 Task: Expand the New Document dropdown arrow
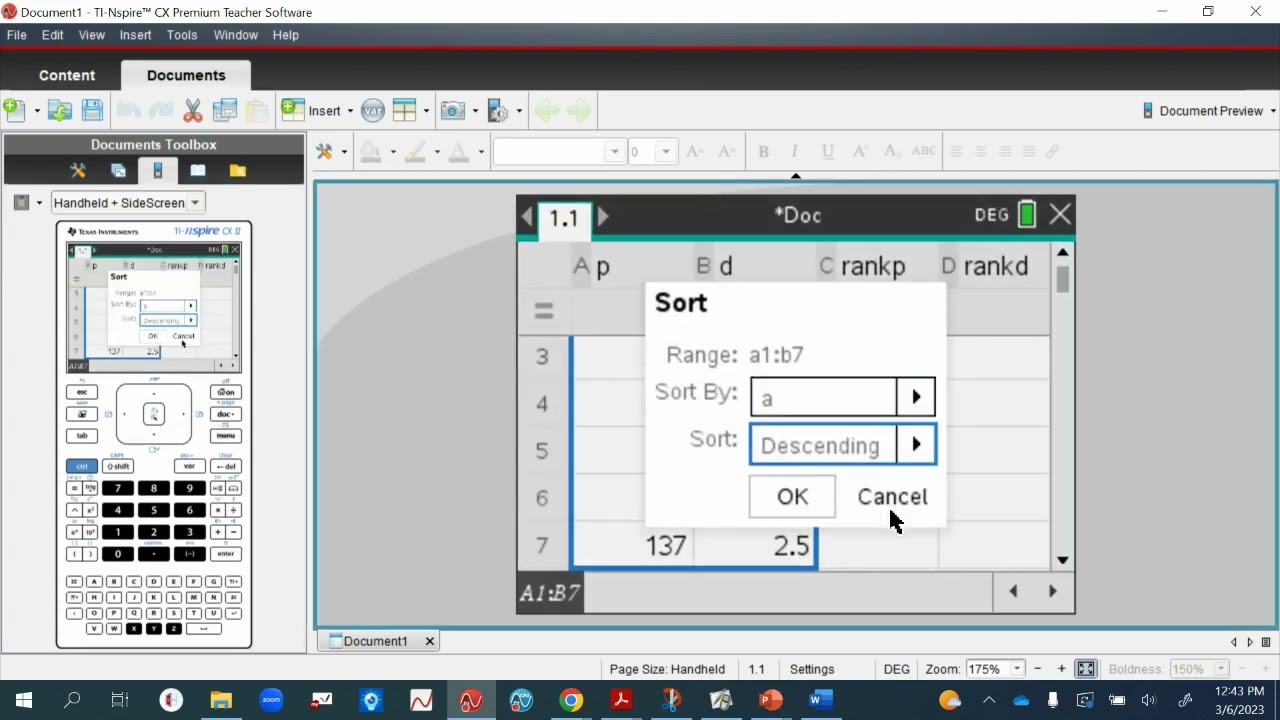(36, 111)
